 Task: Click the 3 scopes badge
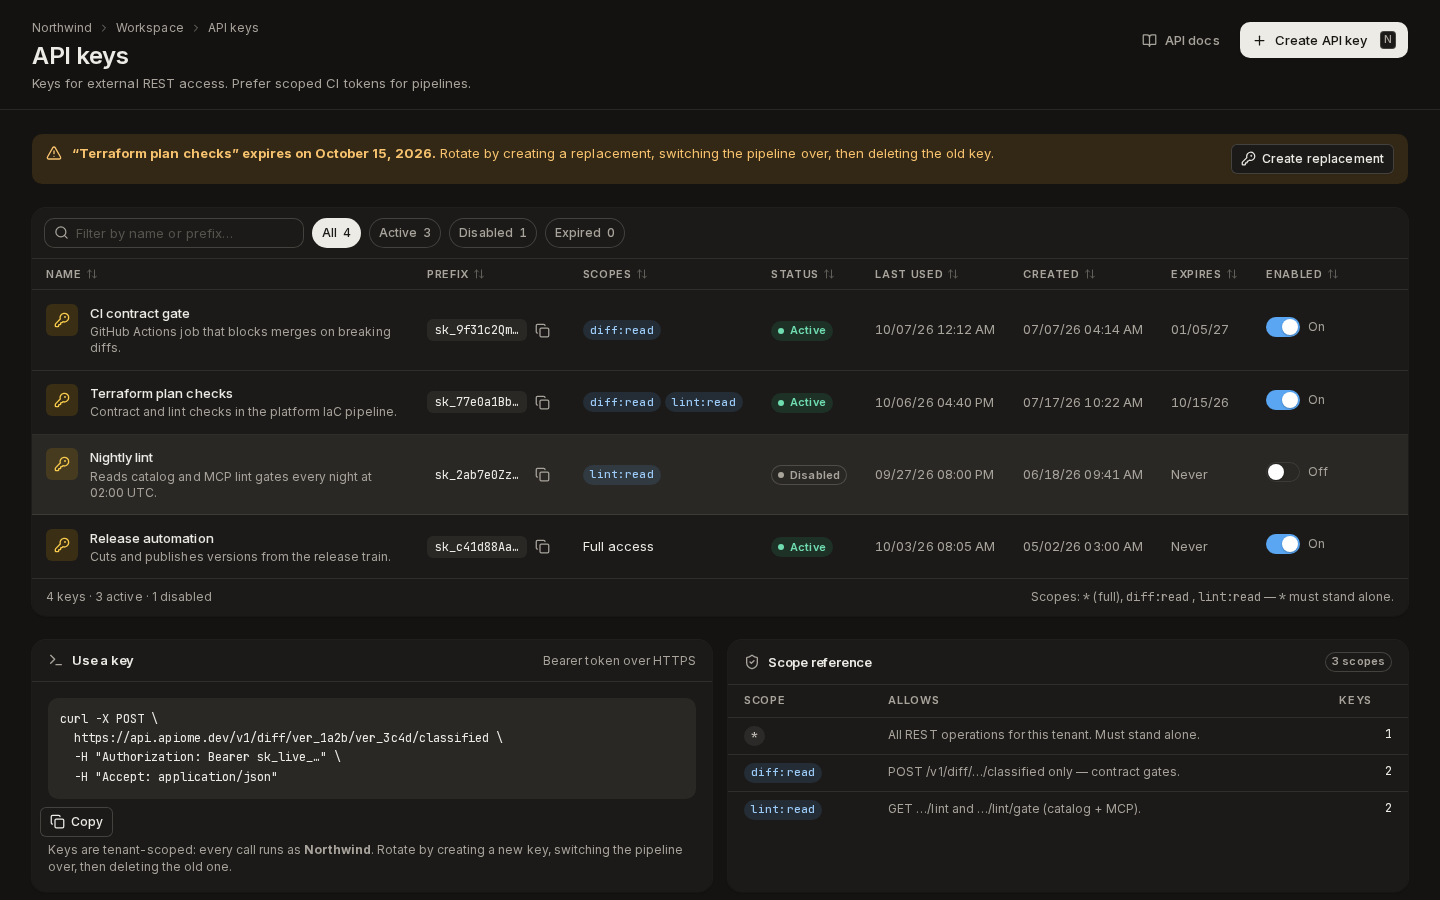coord(1358,662)
